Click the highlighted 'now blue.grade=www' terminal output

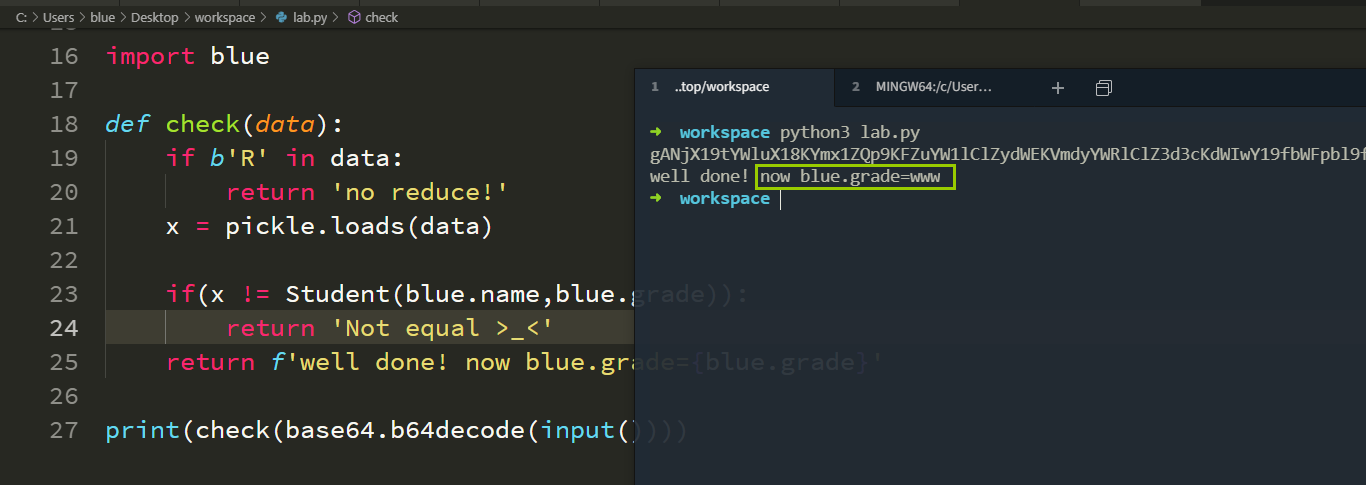tap(855, 177)
